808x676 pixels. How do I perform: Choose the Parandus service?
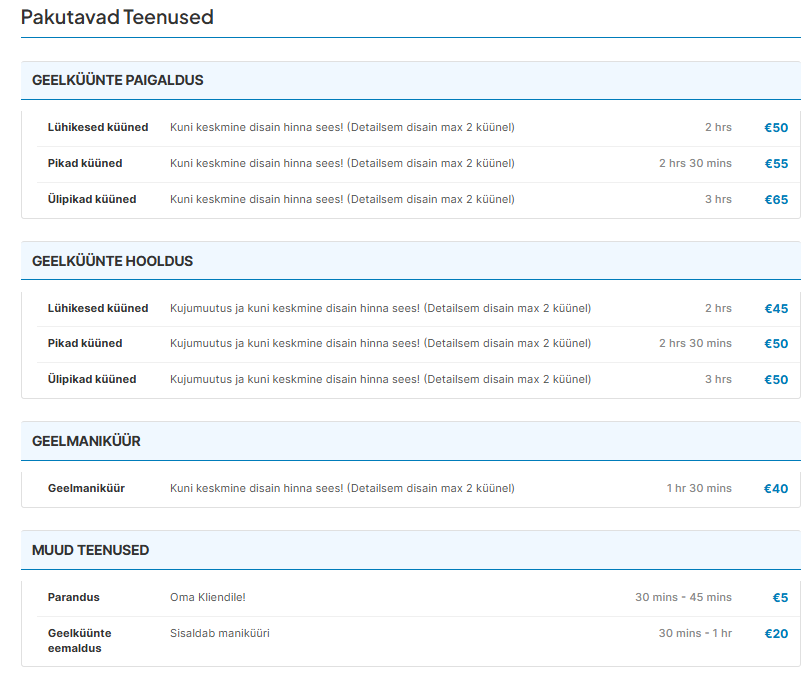point(74,597)
